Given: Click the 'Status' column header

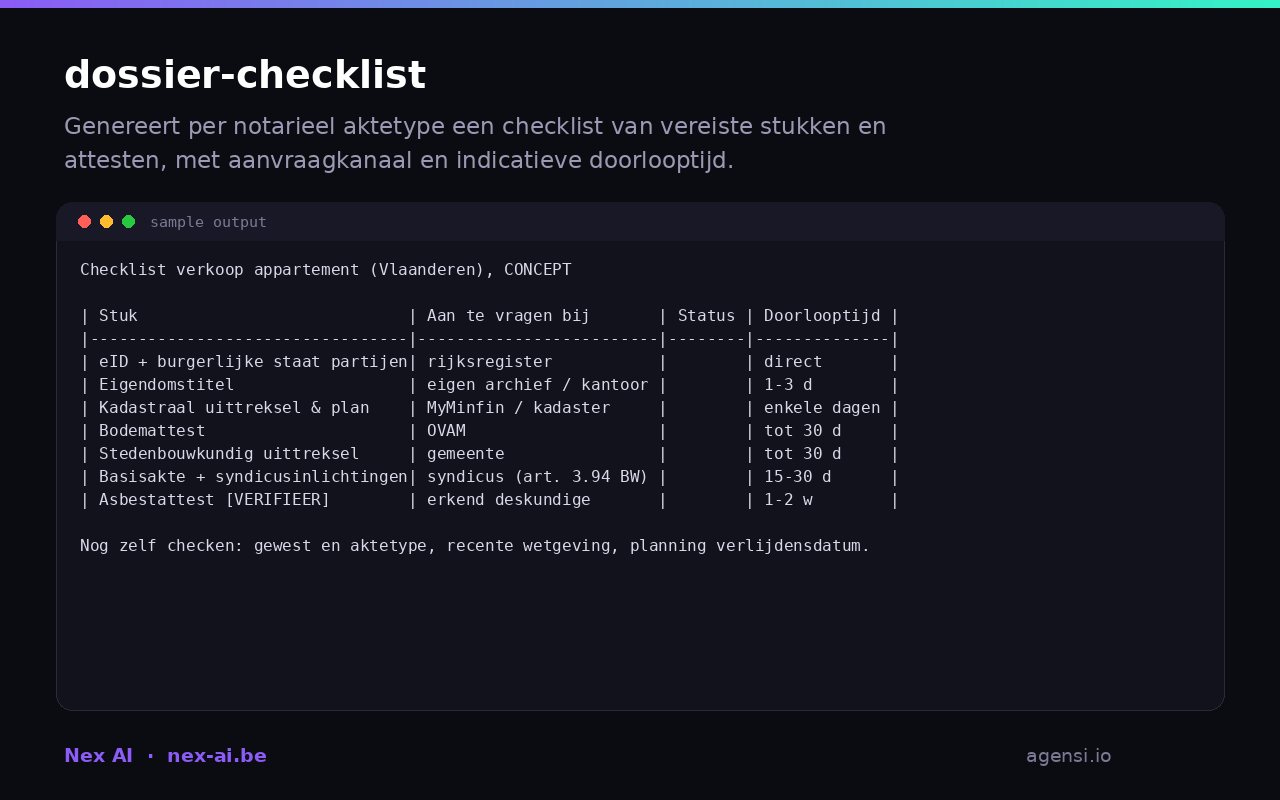Looking at the screenshot, I should tap(706, 316).
